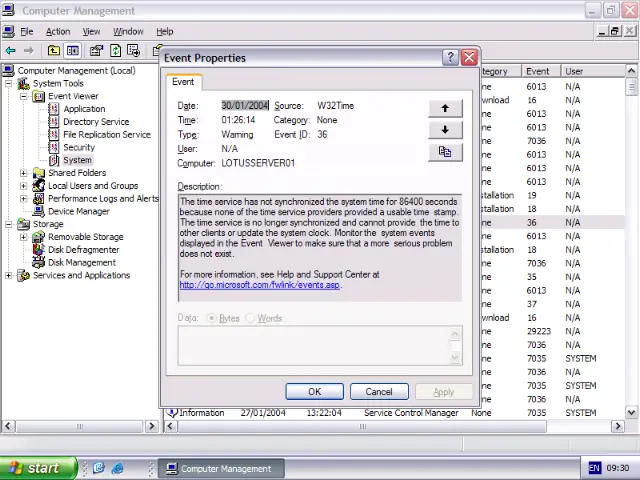Select the Application log icon

[x=53, y=109]
